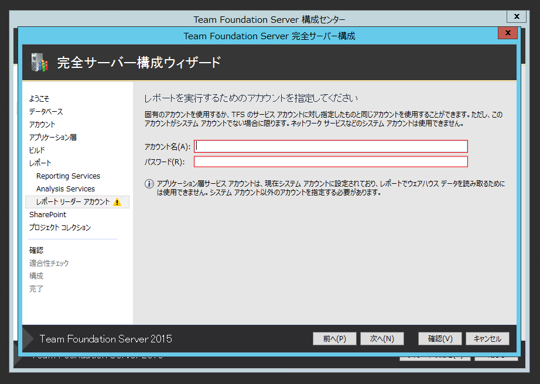Open the SharePoint step
540x384 pixels.
tap(48, 215)
